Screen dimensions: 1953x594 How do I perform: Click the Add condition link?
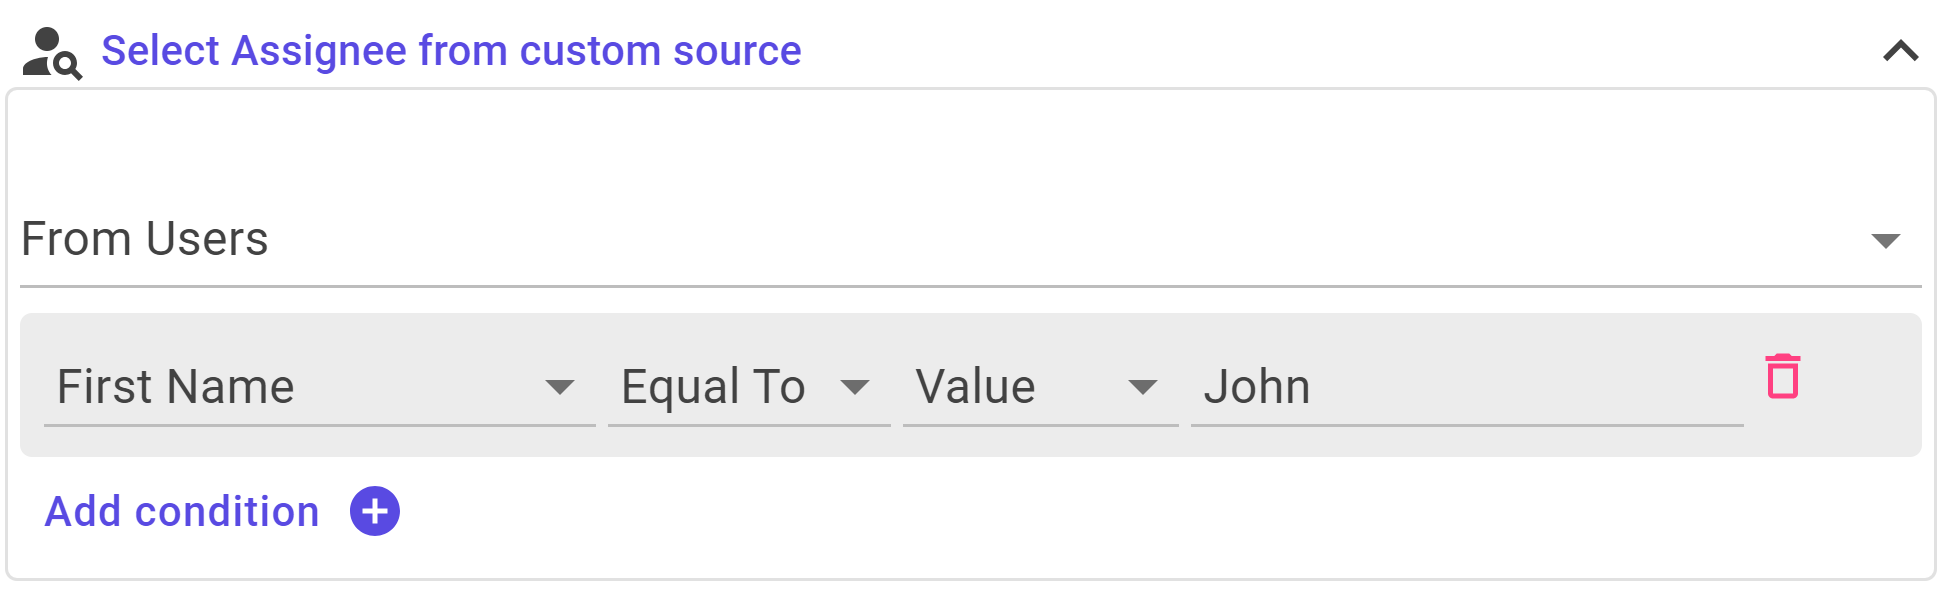[x=182, y=512]
